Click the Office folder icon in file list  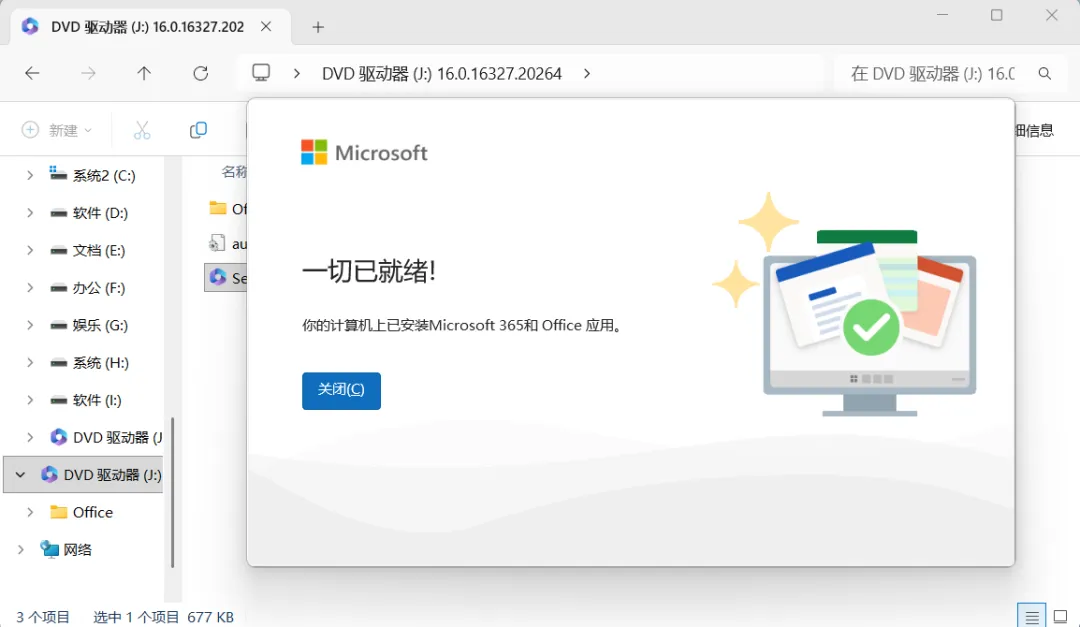(x=218, y=208)
